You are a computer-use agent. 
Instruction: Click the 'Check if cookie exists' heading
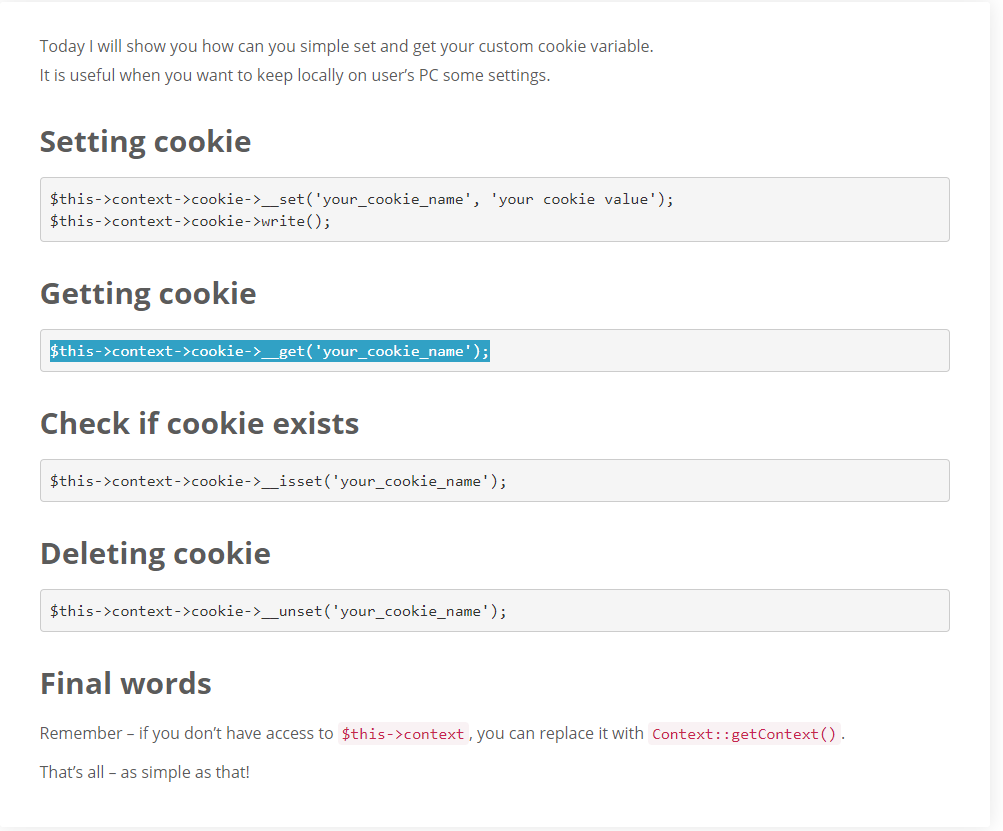pos(200,423)
